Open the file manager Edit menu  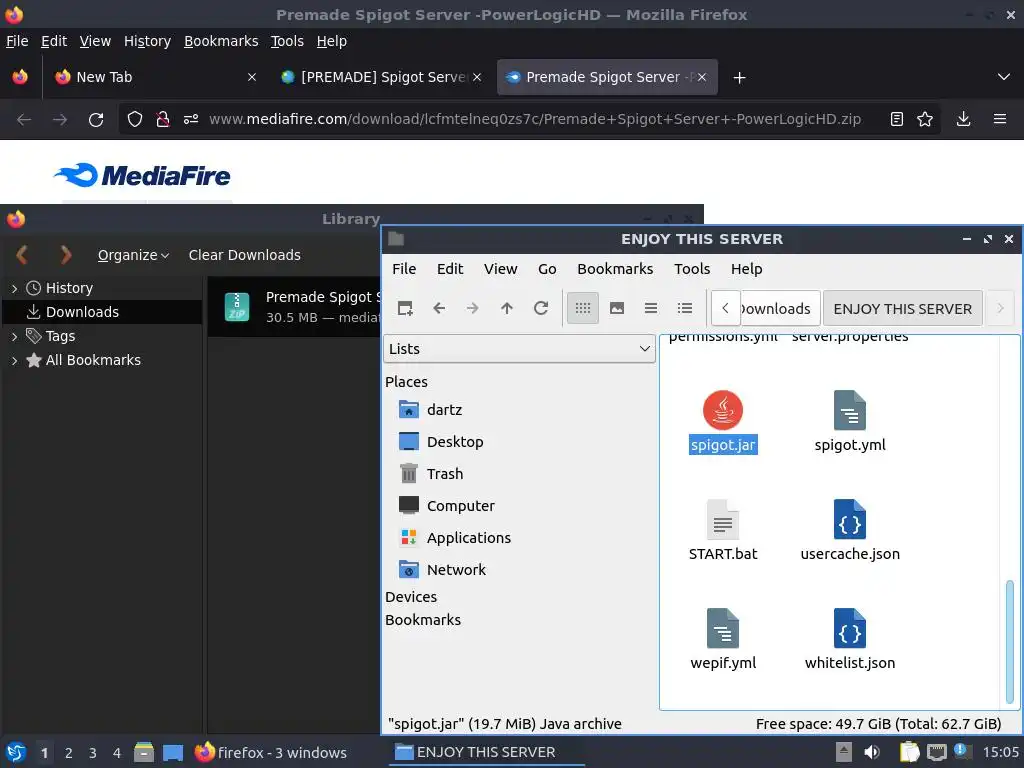[450, 269]
